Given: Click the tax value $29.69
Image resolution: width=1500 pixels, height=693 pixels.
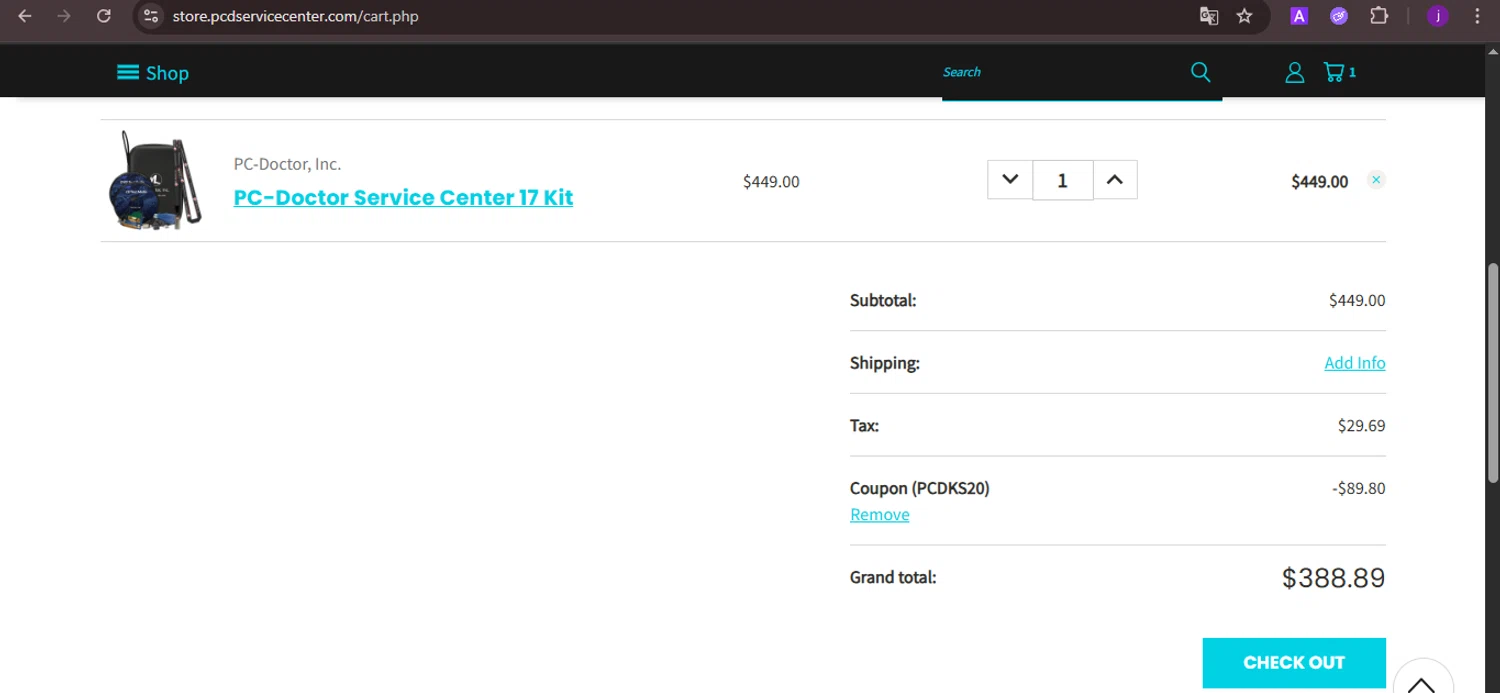Looking at the screenshot, I should (x=1361, y=426).
